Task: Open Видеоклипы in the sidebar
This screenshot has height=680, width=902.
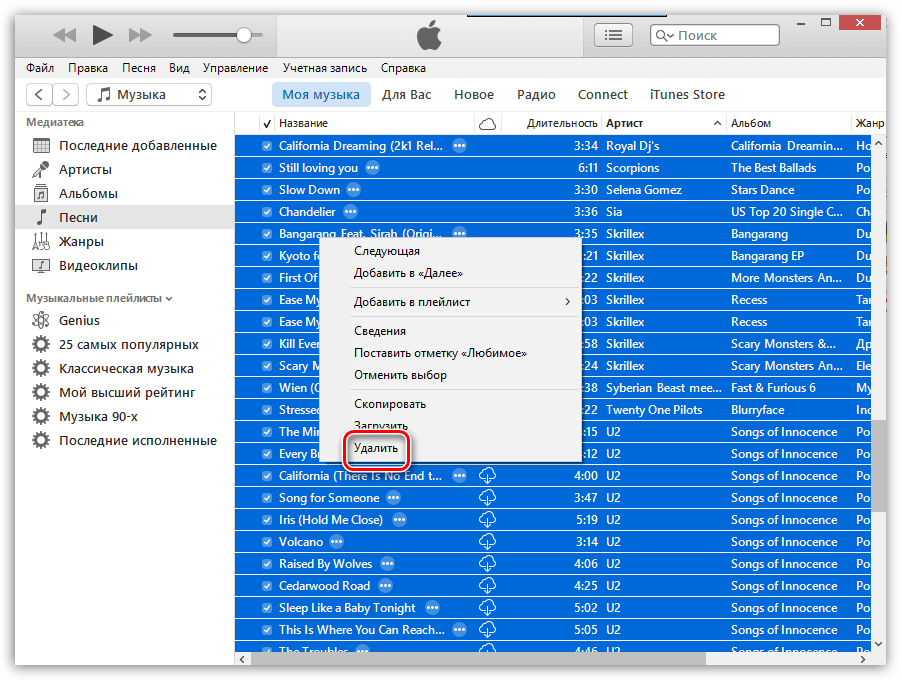Action: tap(124, 266)
